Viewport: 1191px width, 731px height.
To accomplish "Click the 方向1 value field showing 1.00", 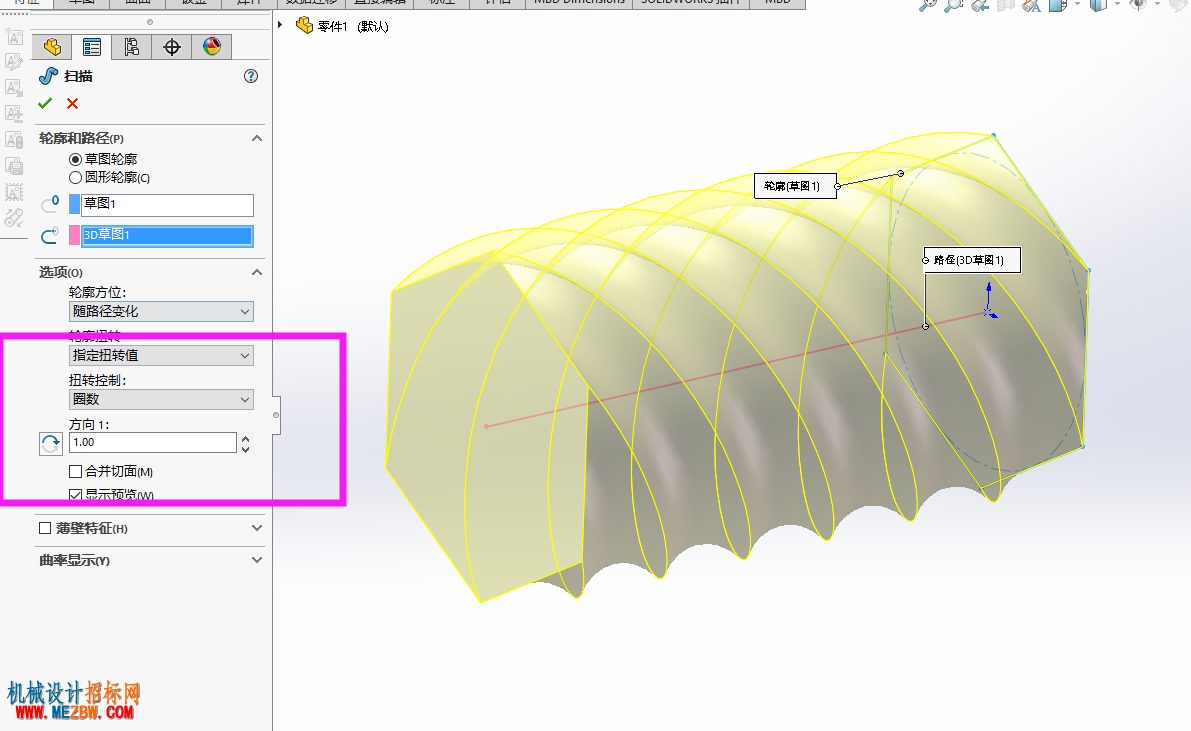I will point(153,443).
